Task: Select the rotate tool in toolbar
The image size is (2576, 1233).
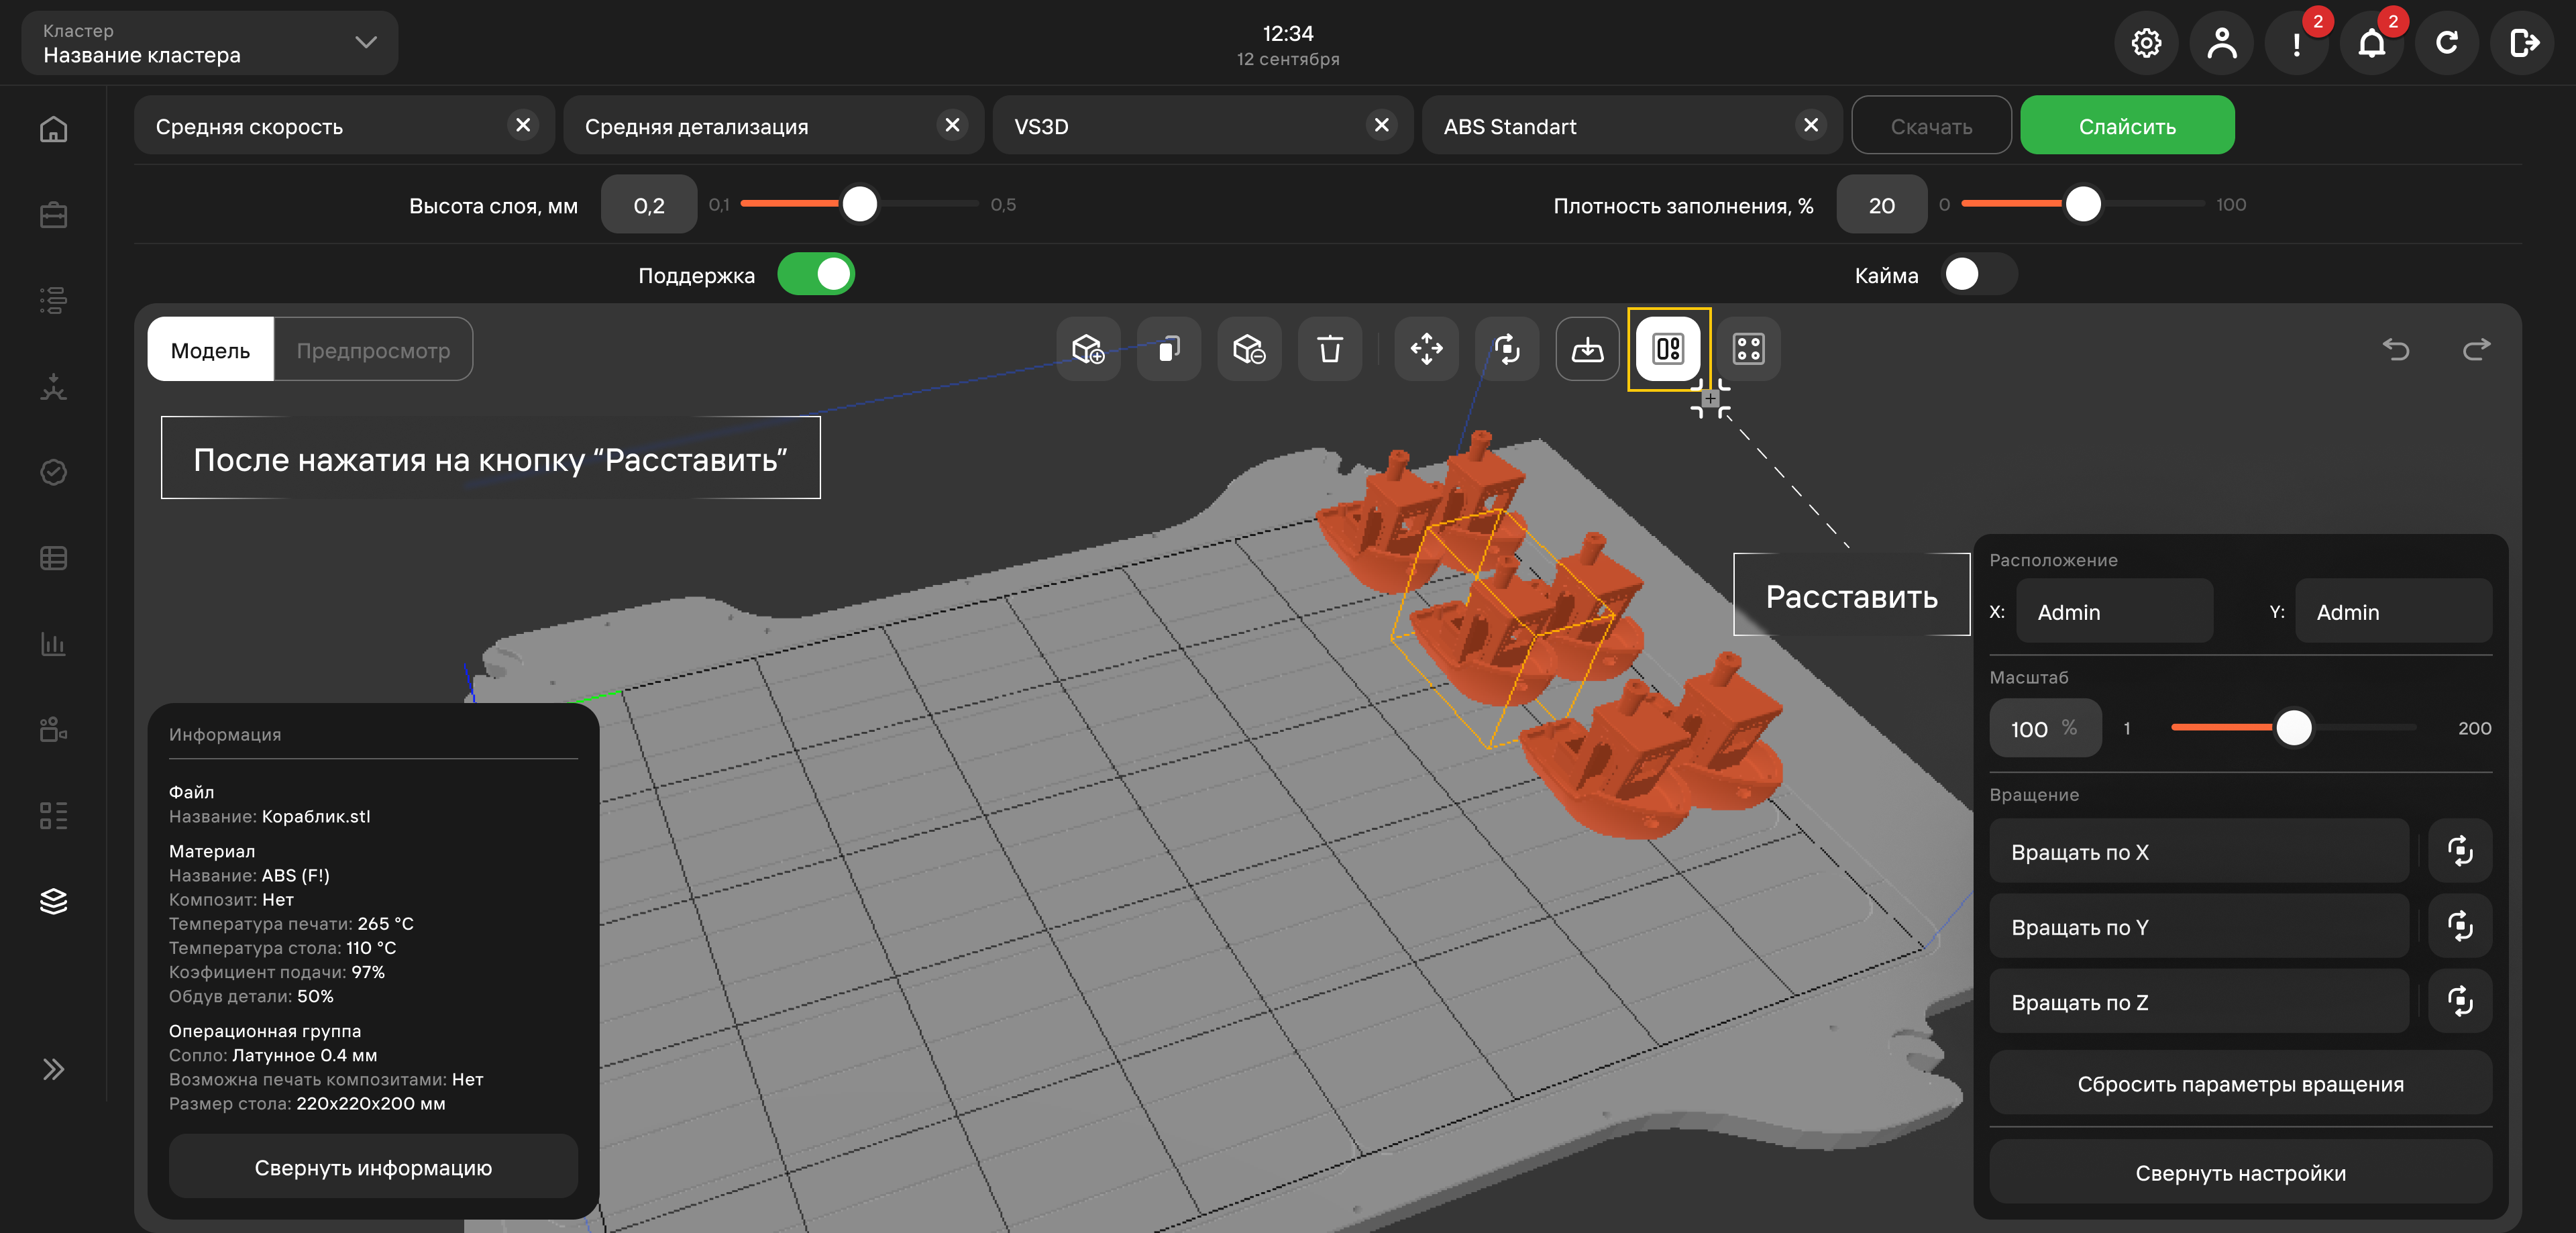Action: pyautogui.click(x=1507, y=349)
